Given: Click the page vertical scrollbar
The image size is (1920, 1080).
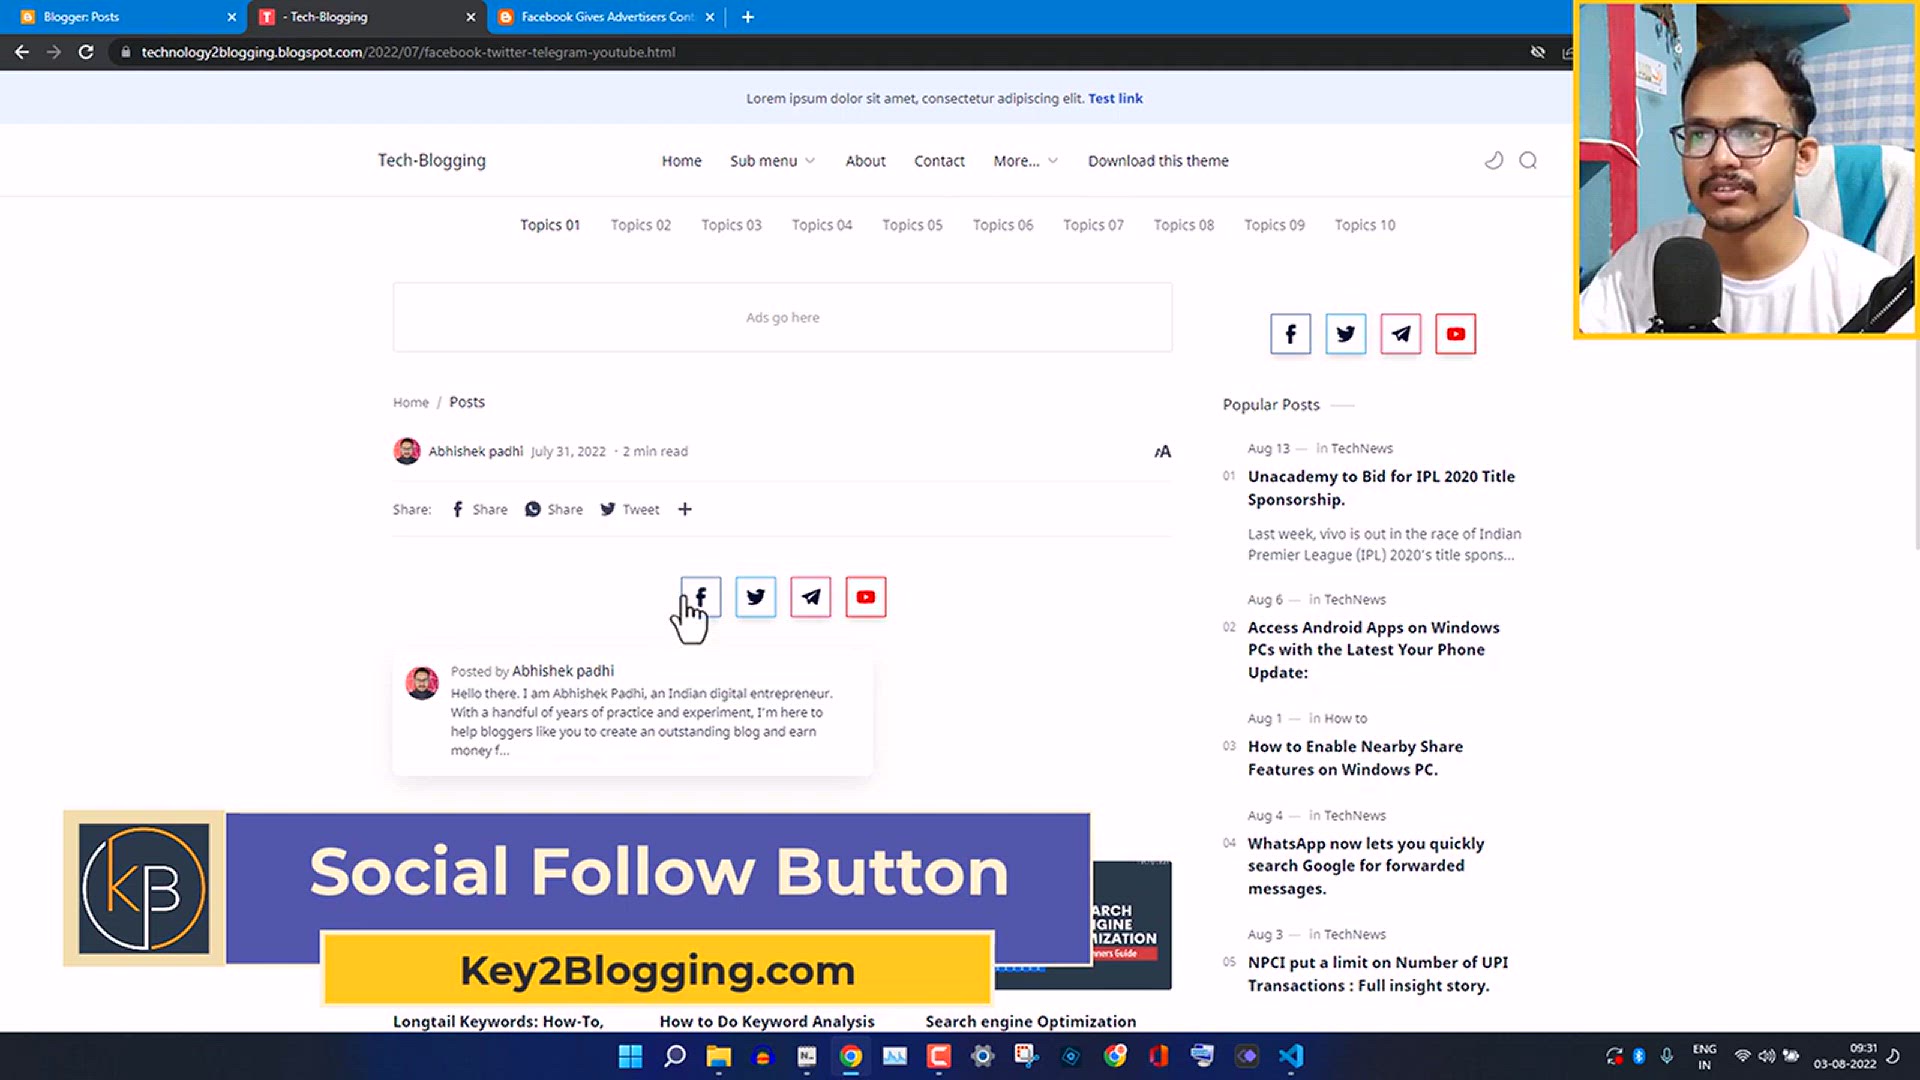Looking at the screenshot, I should tap(1916, 443).
